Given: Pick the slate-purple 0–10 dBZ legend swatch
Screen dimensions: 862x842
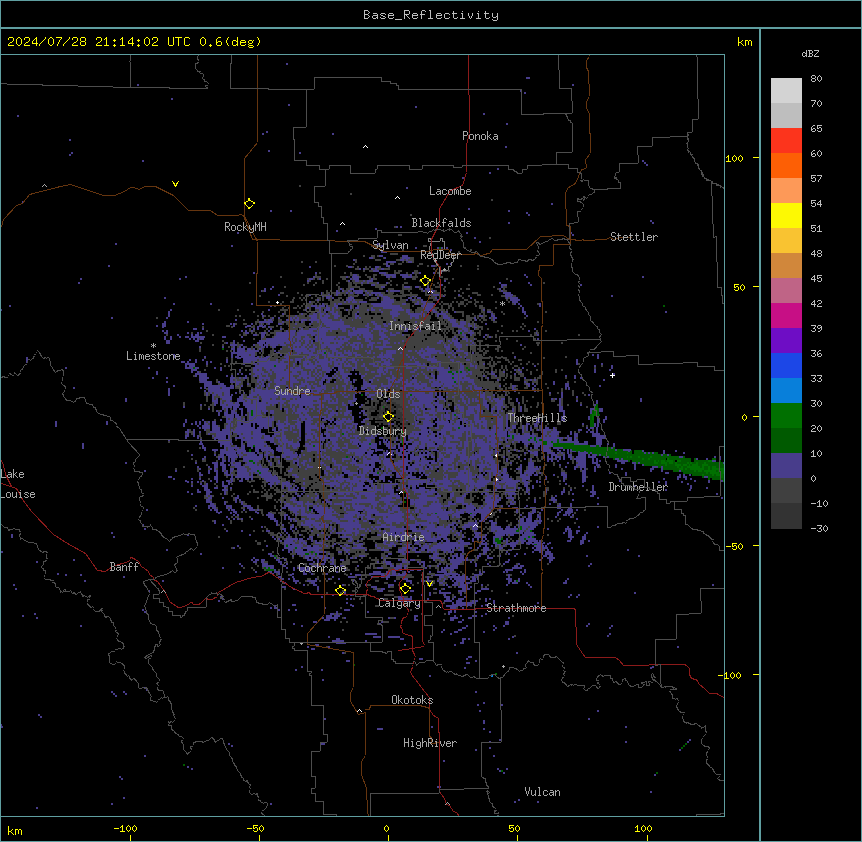Looking at the screenshot, I should point(786,466).
